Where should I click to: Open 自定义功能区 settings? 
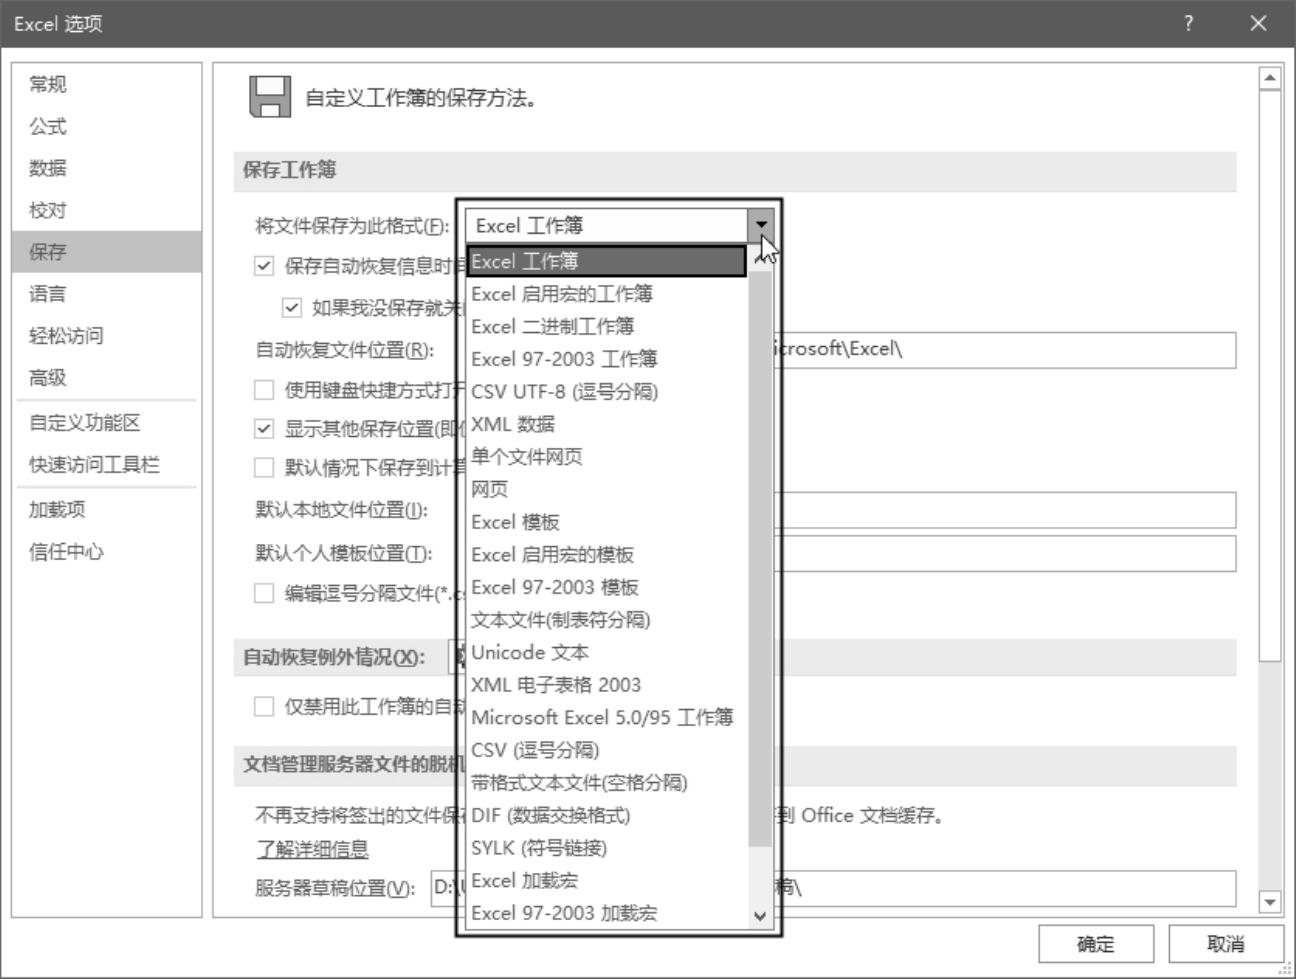[x=85, y=423]
